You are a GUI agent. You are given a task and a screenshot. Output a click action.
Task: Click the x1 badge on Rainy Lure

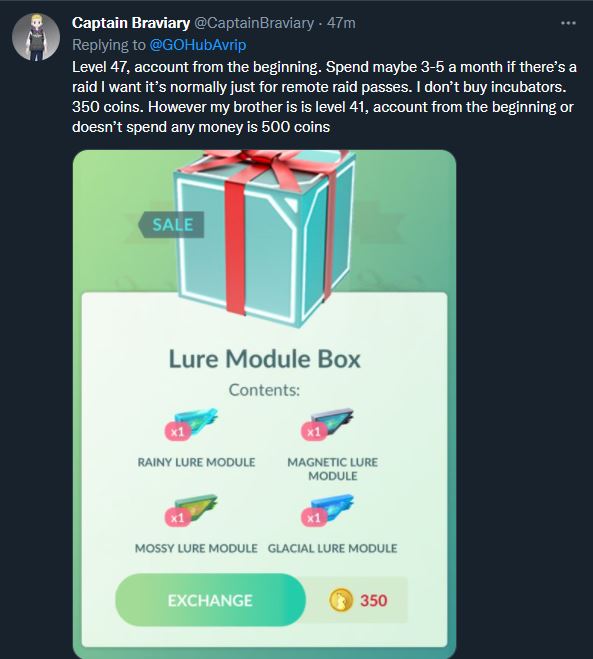177,432
